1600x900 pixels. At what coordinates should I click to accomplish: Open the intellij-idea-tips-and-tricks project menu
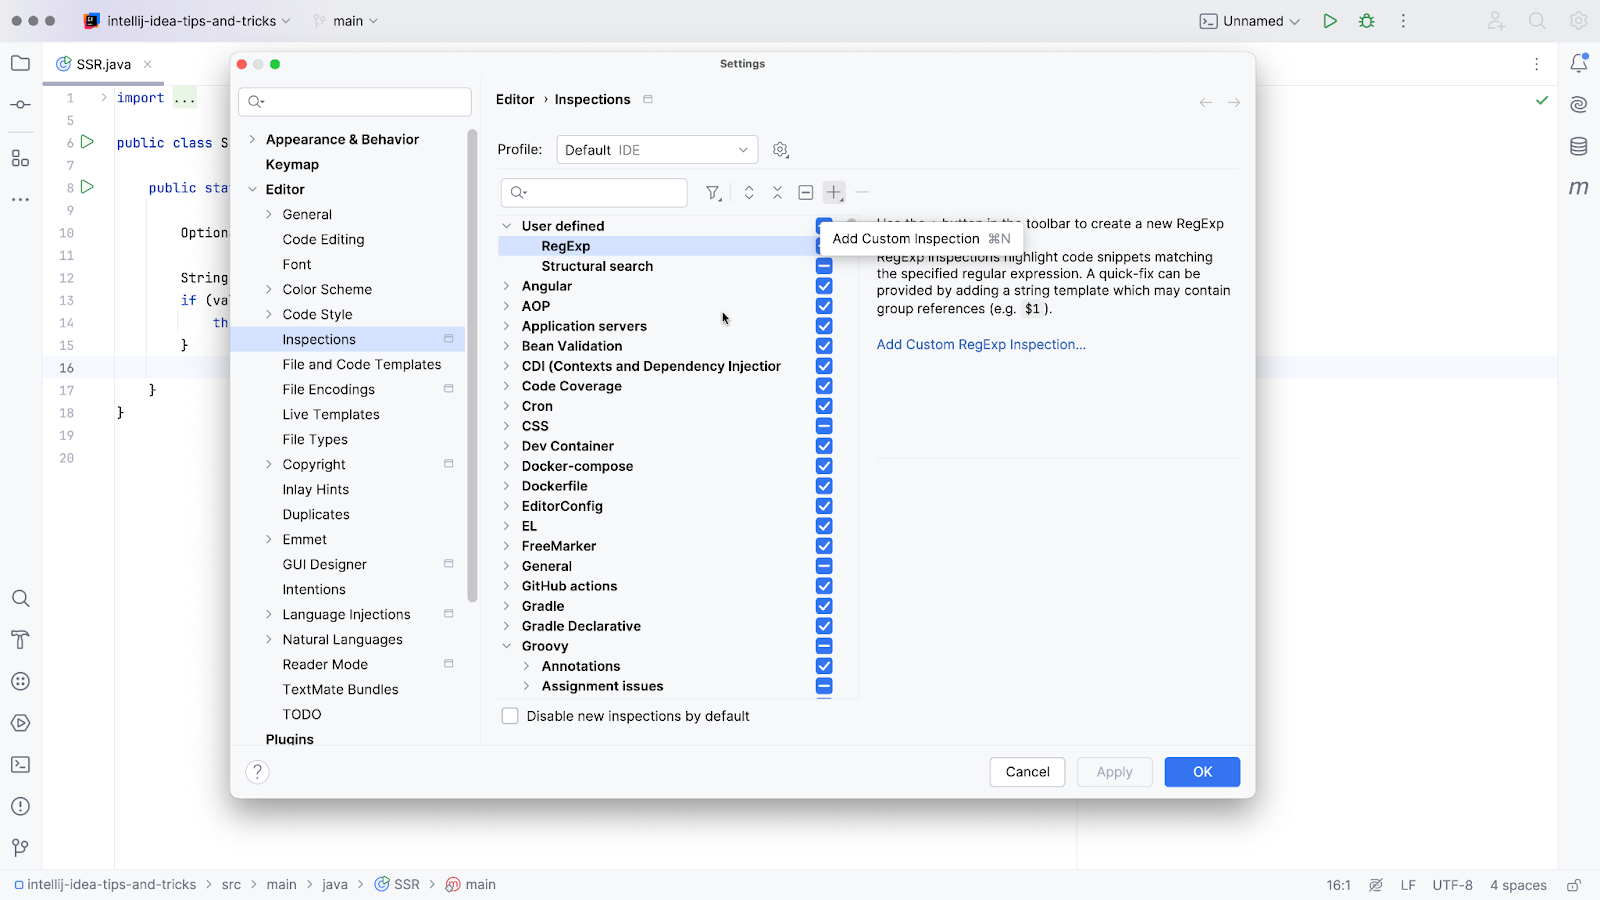(x=188, y=21)
